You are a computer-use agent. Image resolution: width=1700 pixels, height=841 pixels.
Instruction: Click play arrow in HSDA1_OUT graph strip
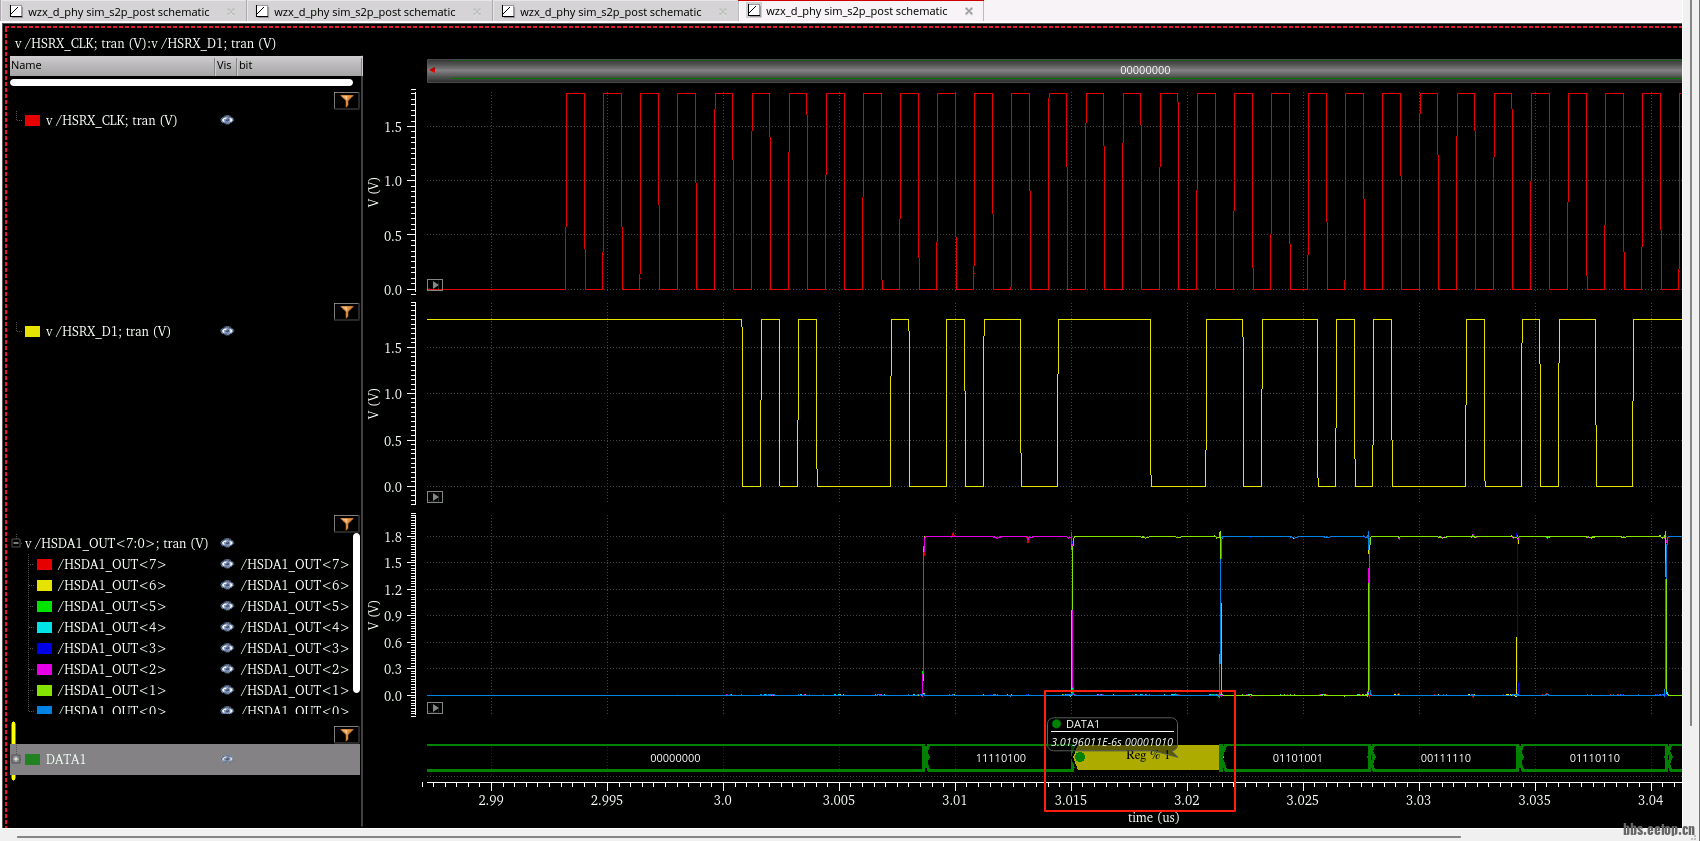[x=435, y=708]
